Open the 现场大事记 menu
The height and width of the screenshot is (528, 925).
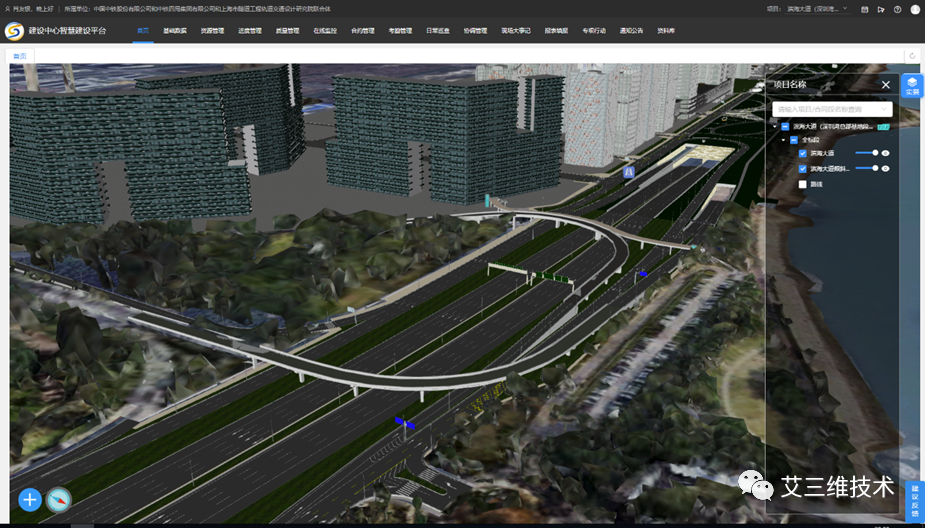tap(516, 31)
